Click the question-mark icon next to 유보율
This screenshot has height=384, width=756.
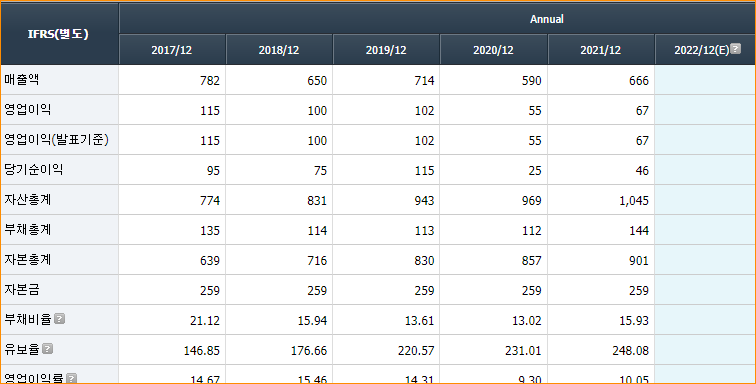[47, 348]
